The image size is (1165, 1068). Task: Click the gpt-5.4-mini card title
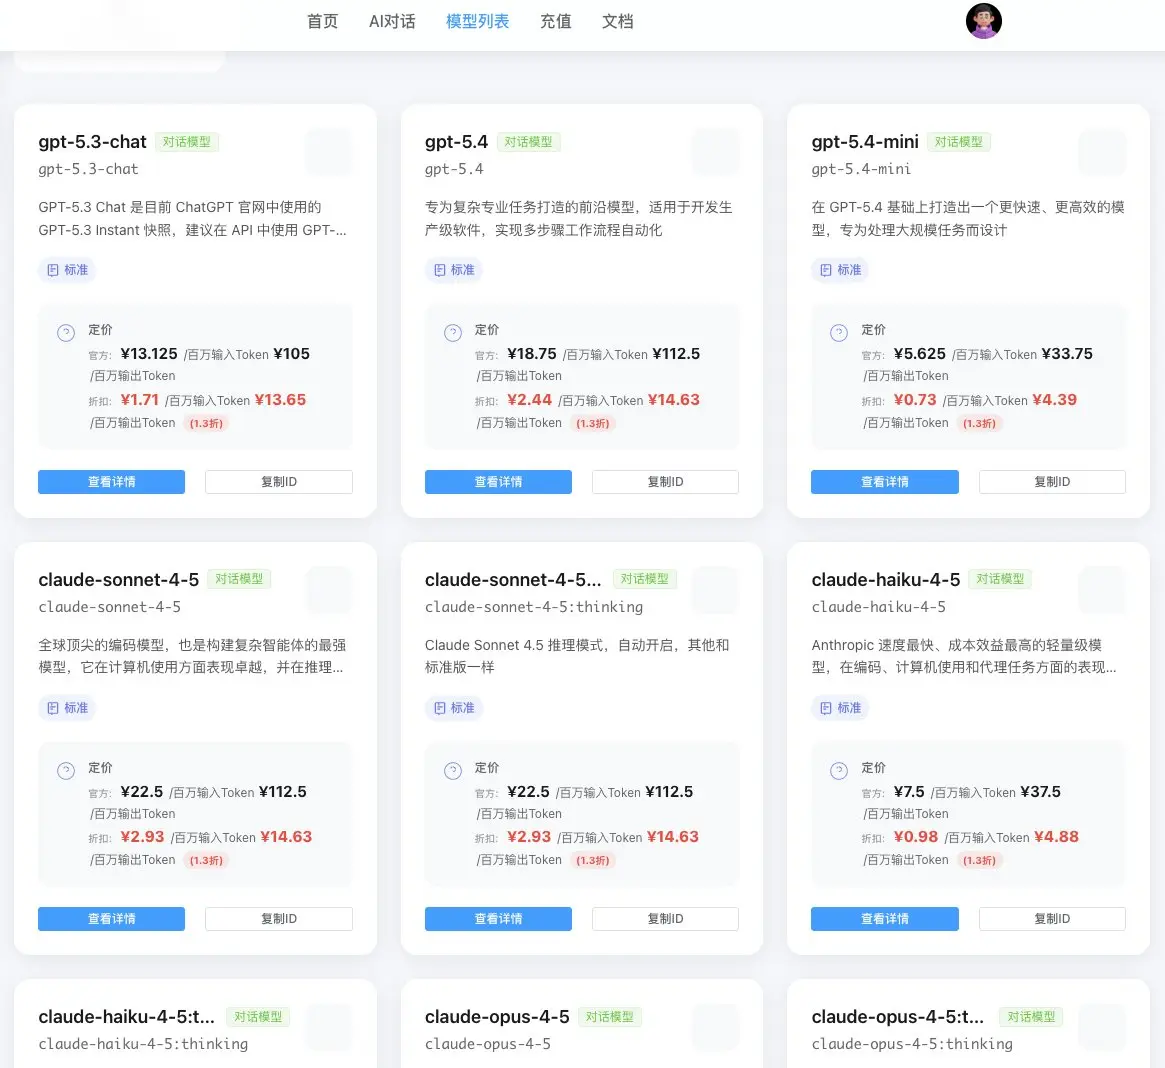pyautogui.click(x=865, y=142)
